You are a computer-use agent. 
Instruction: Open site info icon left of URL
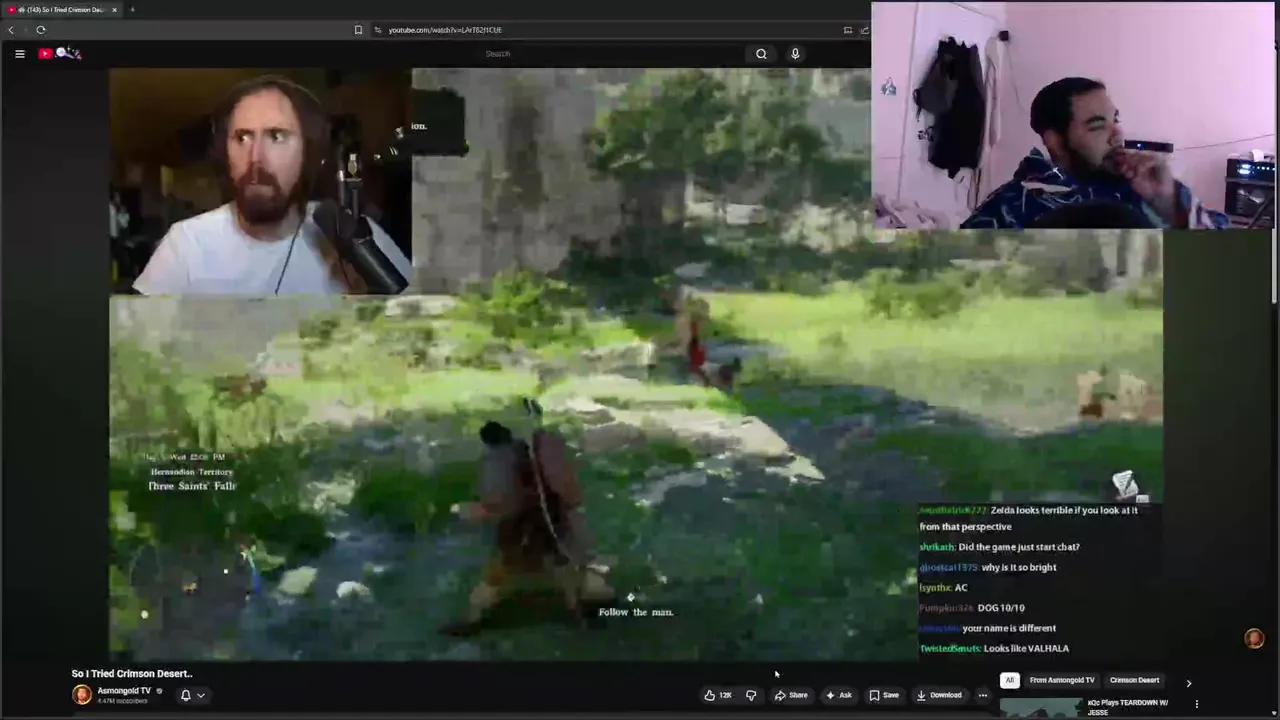click(378, 30)
